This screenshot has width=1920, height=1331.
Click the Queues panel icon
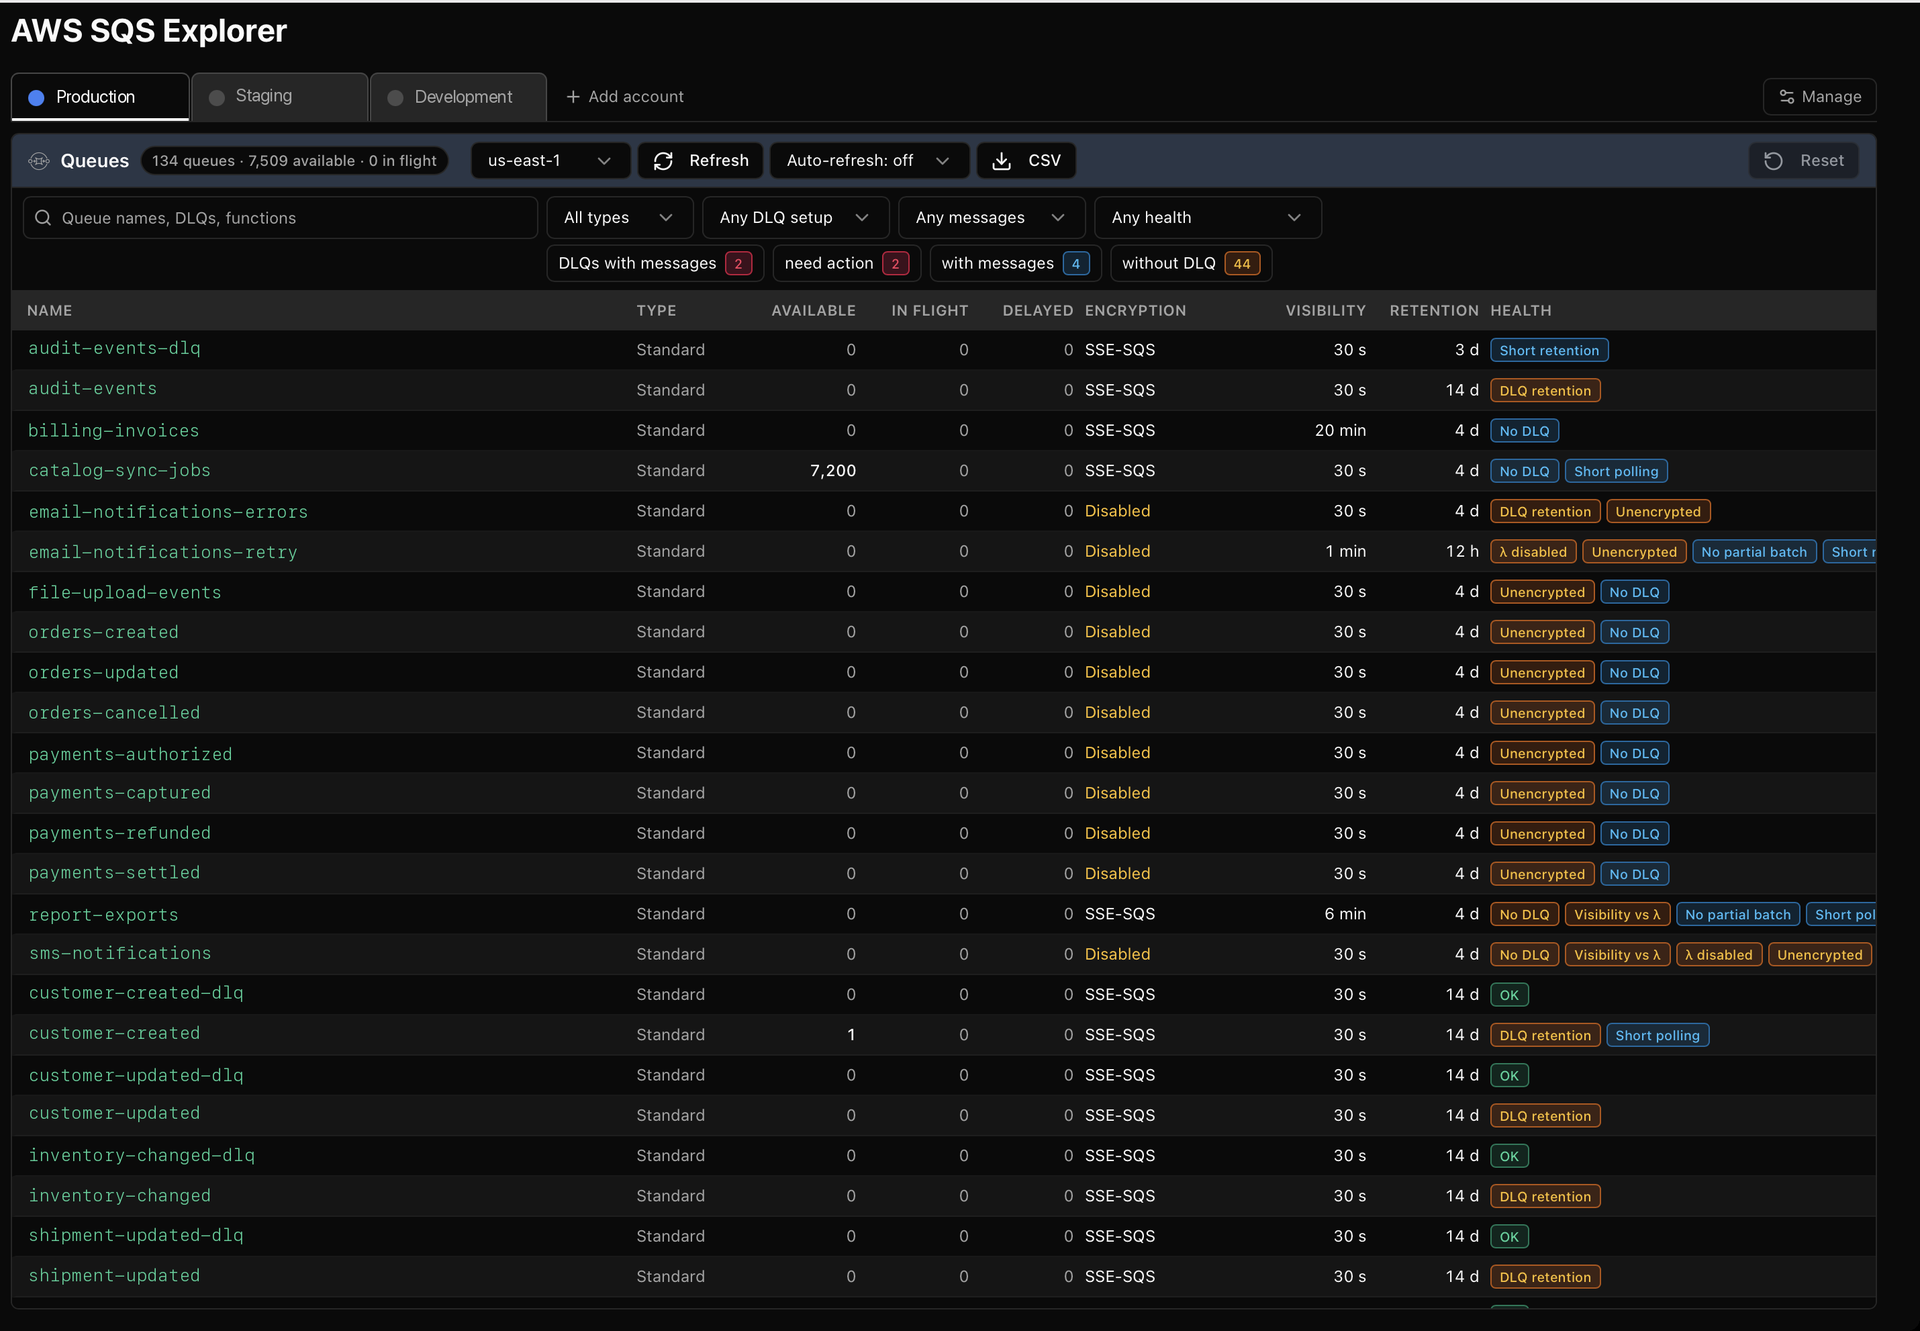click(39, 161)
